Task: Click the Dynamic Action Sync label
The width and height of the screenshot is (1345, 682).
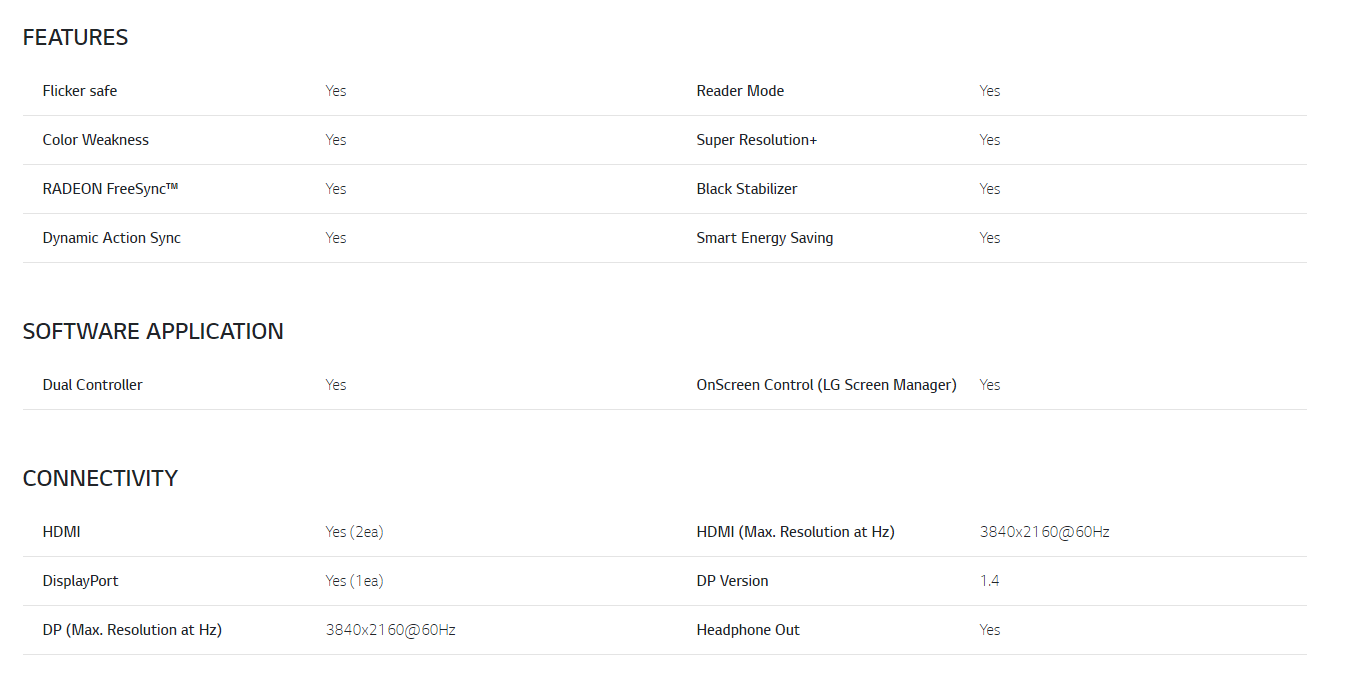Action: click(112, 238)
